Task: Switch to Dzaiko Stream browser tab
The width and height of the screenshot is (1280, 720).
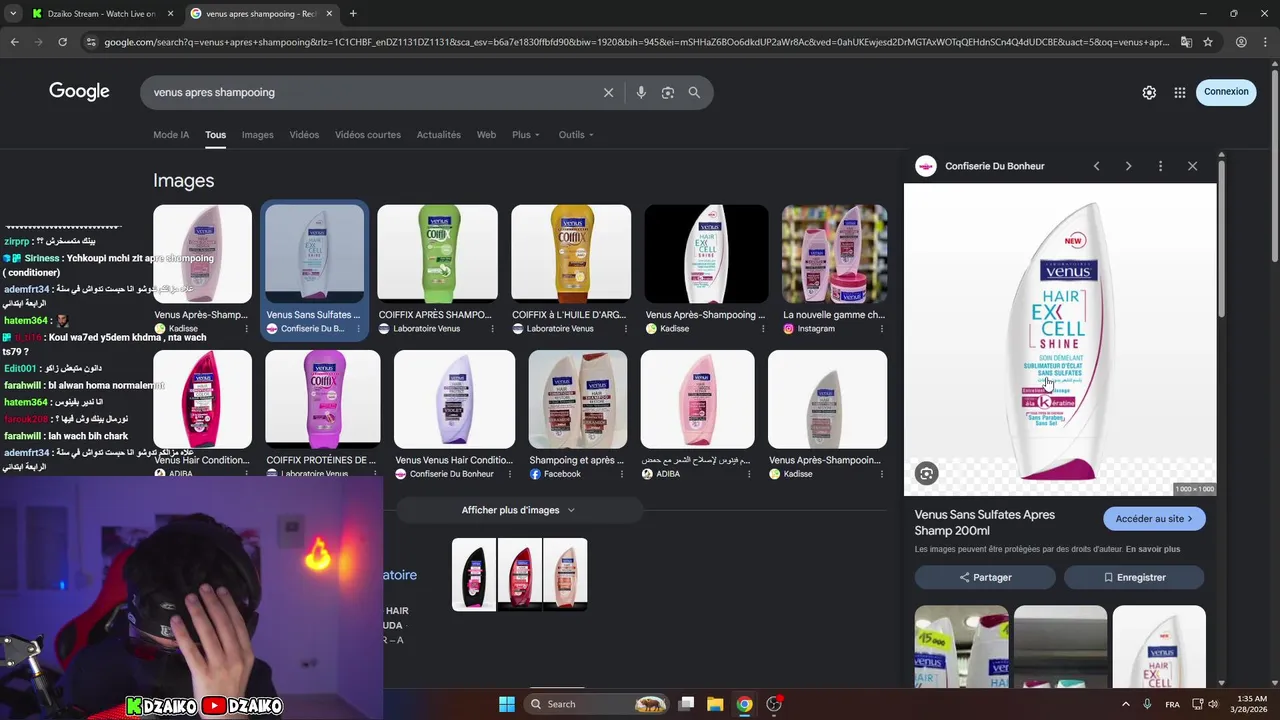Action: 102,14
